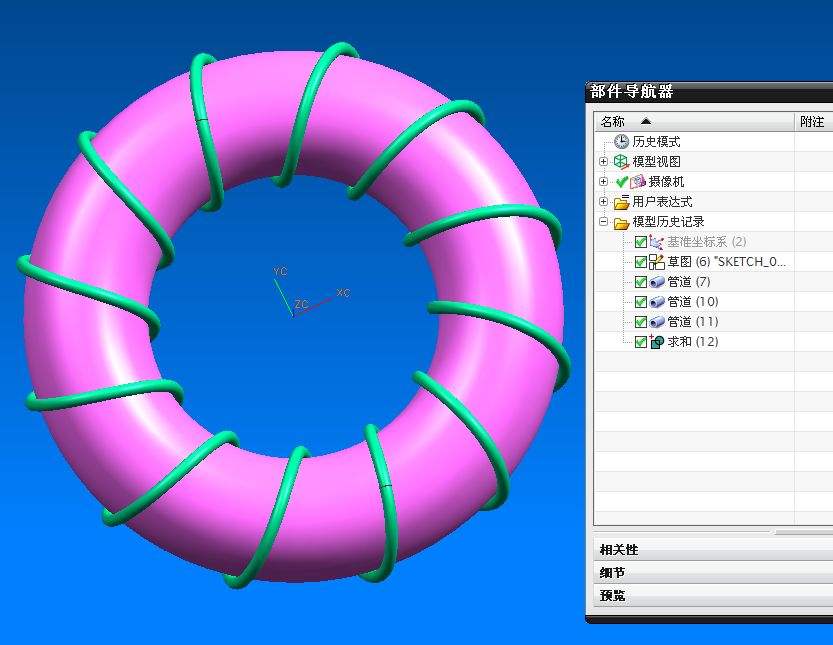The width and height of the screenshot is (833, 645).
Task: Expand the 细节 panel section
Action: coord(713,572)
